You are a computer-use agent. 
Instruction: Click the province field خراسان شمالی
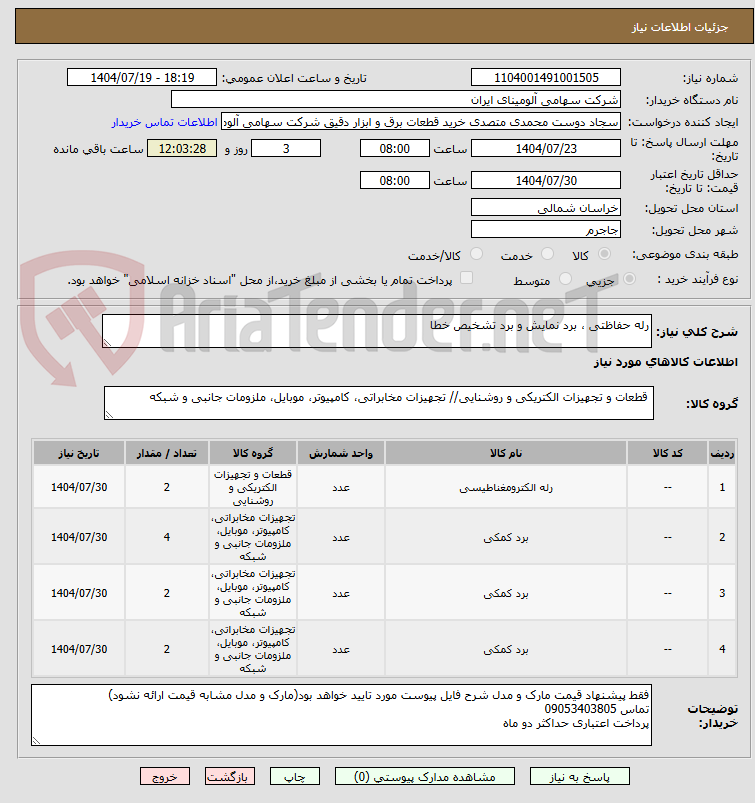coord(546,207)
